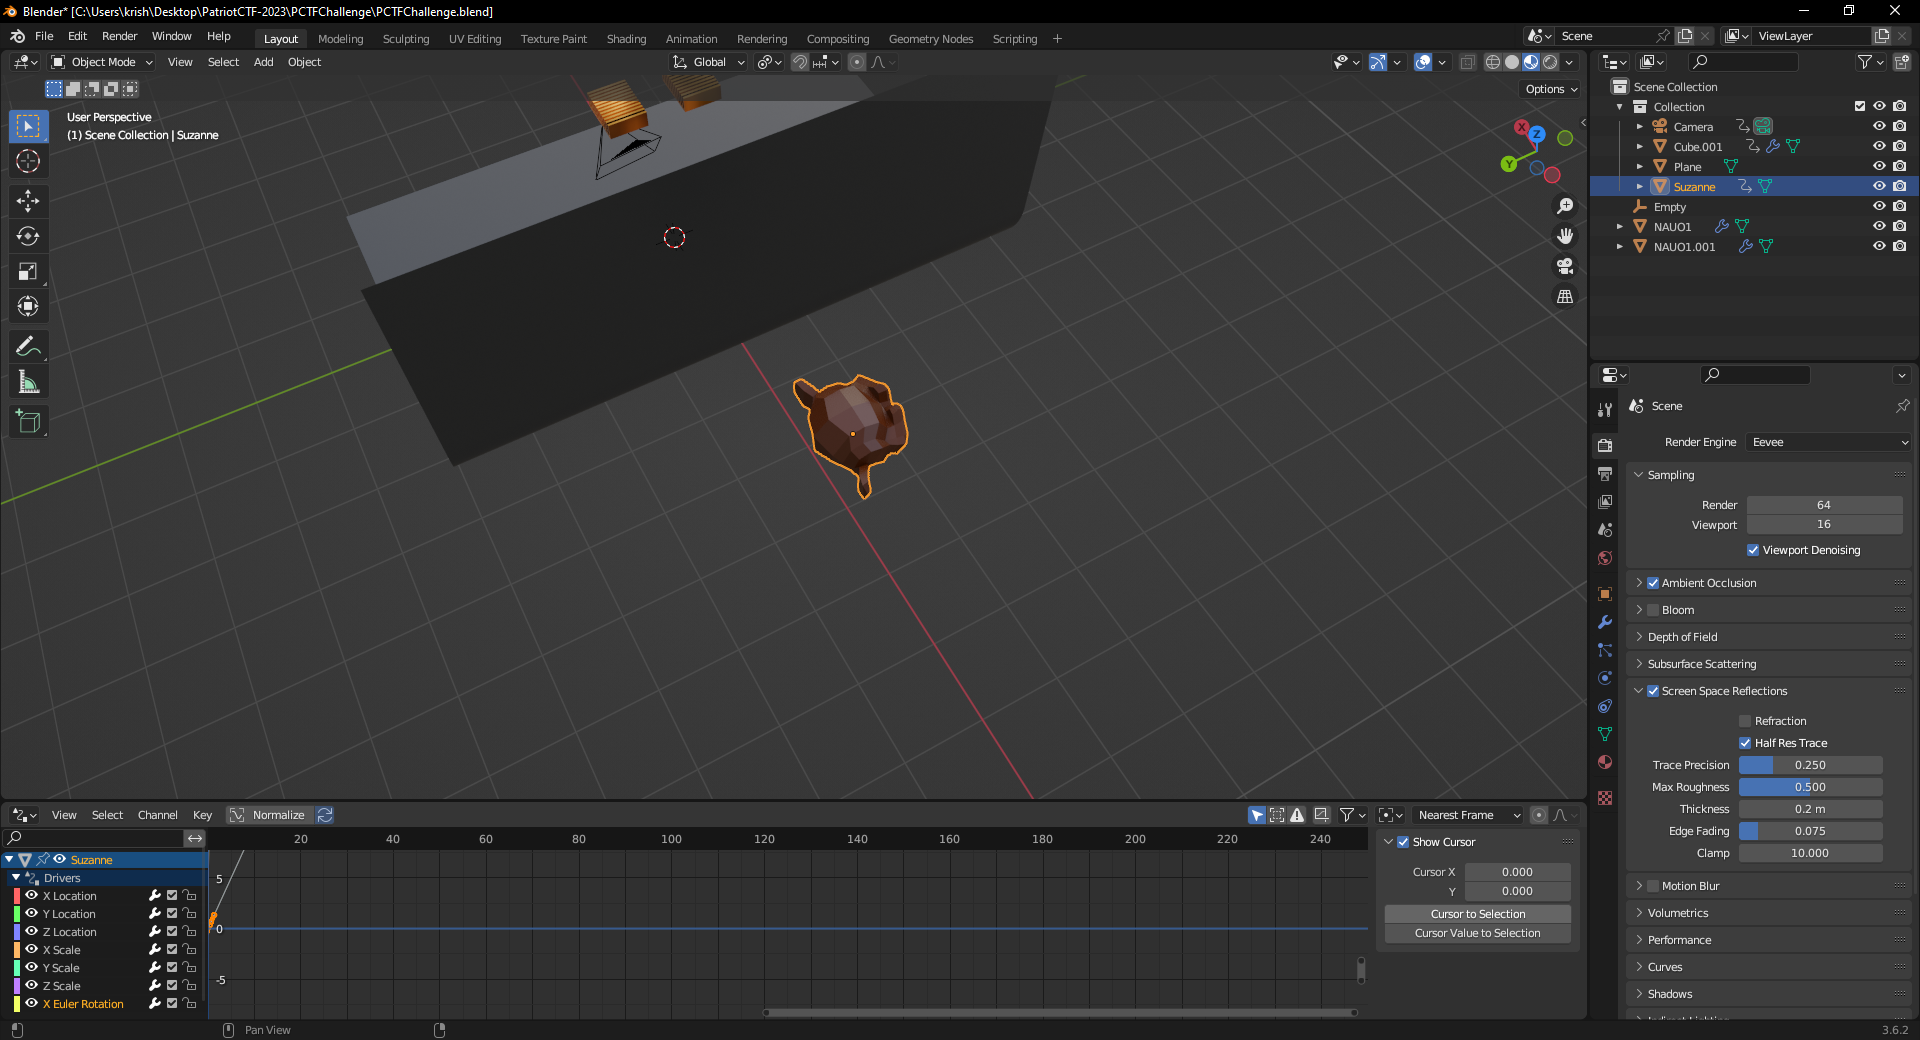Hide Camera in outliner with eye icon
This screenshot has width=1920, height=1040.
click(1879, 126)
